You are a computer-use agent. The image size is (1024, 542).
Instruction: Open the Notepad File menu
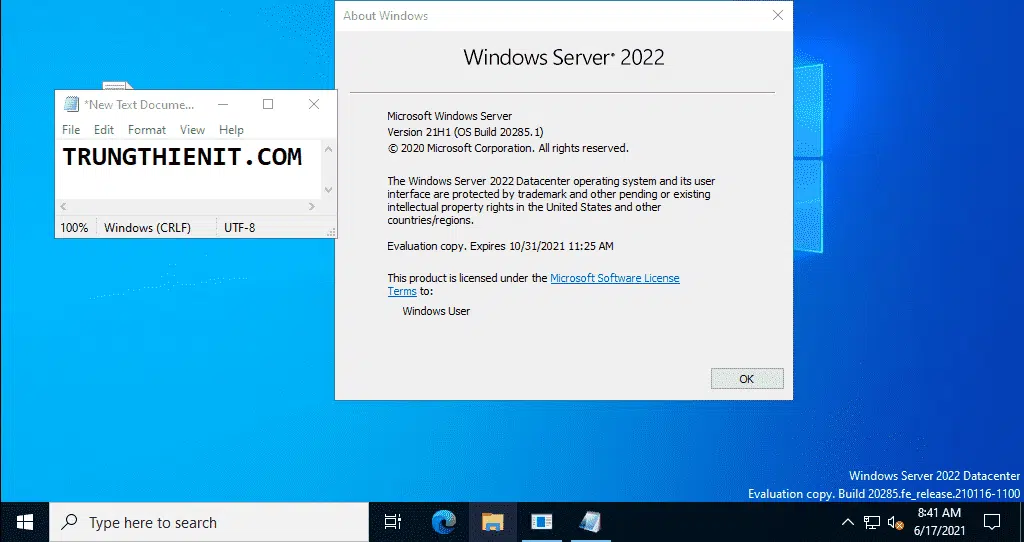pos(71,130)
